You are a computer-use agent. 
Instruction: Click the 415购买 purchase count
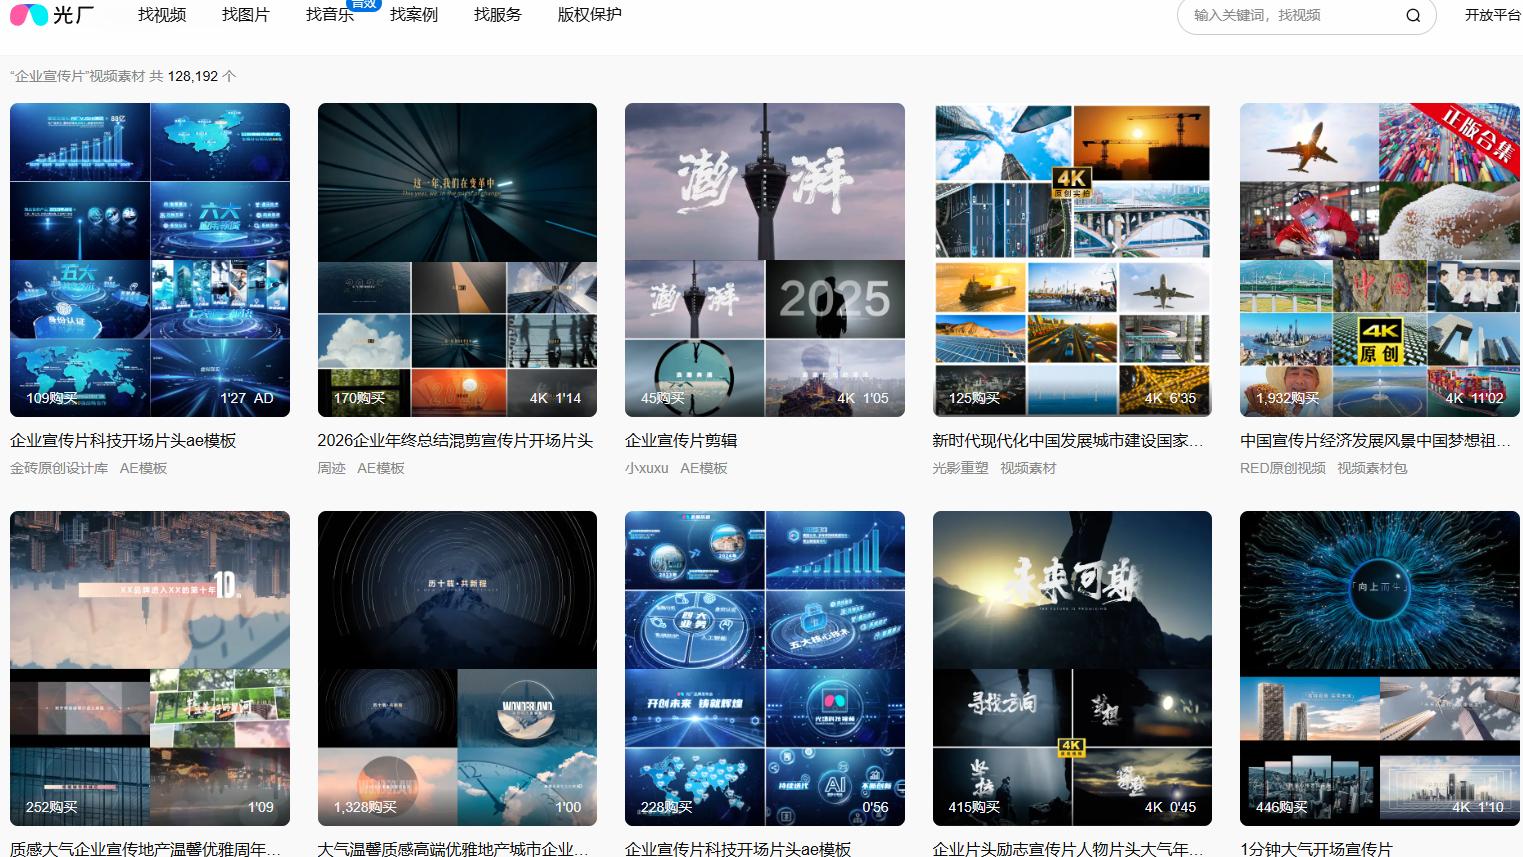coord(974,807)
